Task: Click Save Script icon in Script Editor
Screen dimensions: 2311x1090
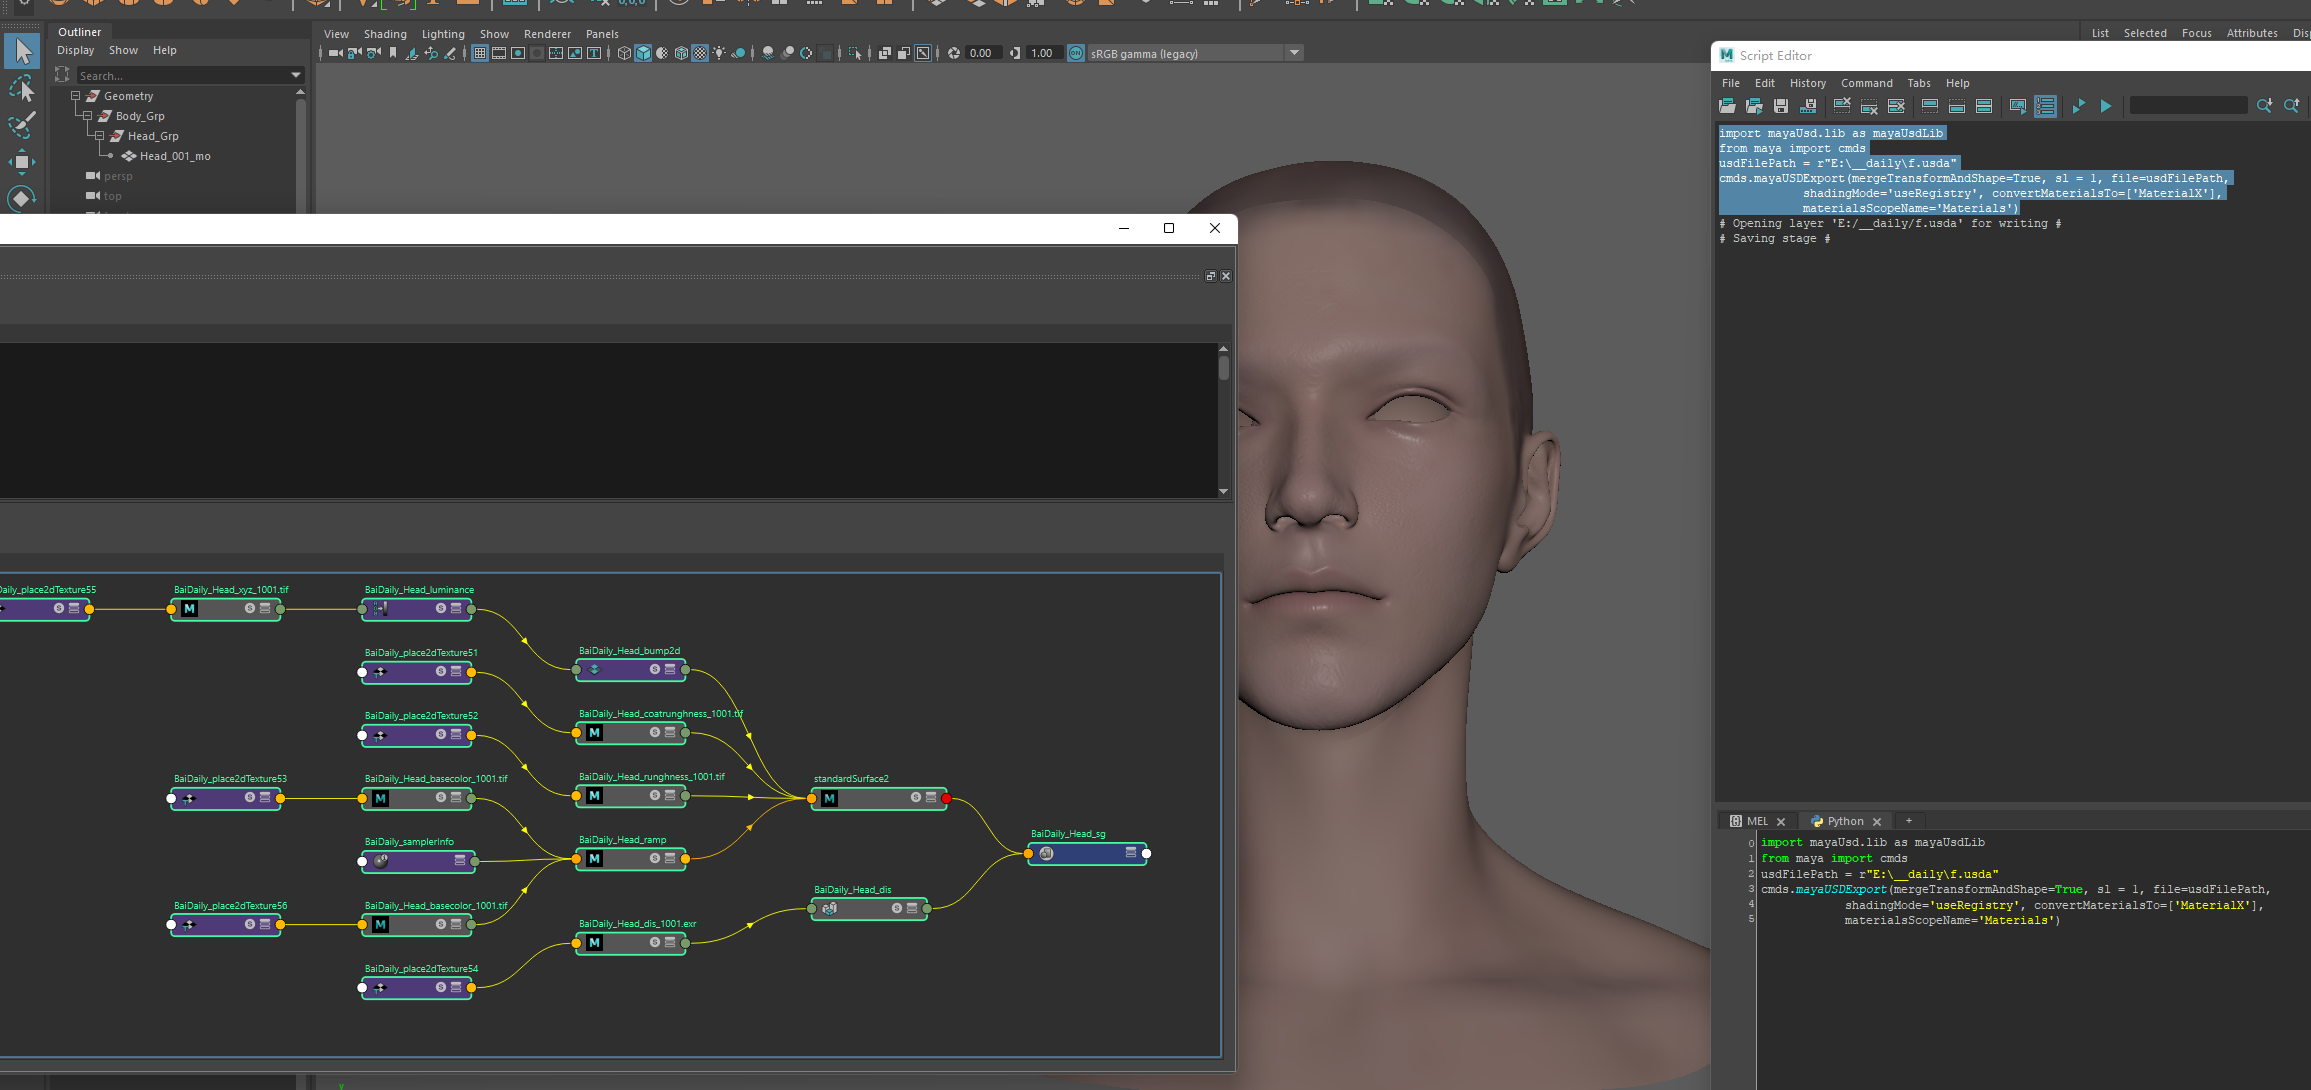Action: tap(1781, 106)
